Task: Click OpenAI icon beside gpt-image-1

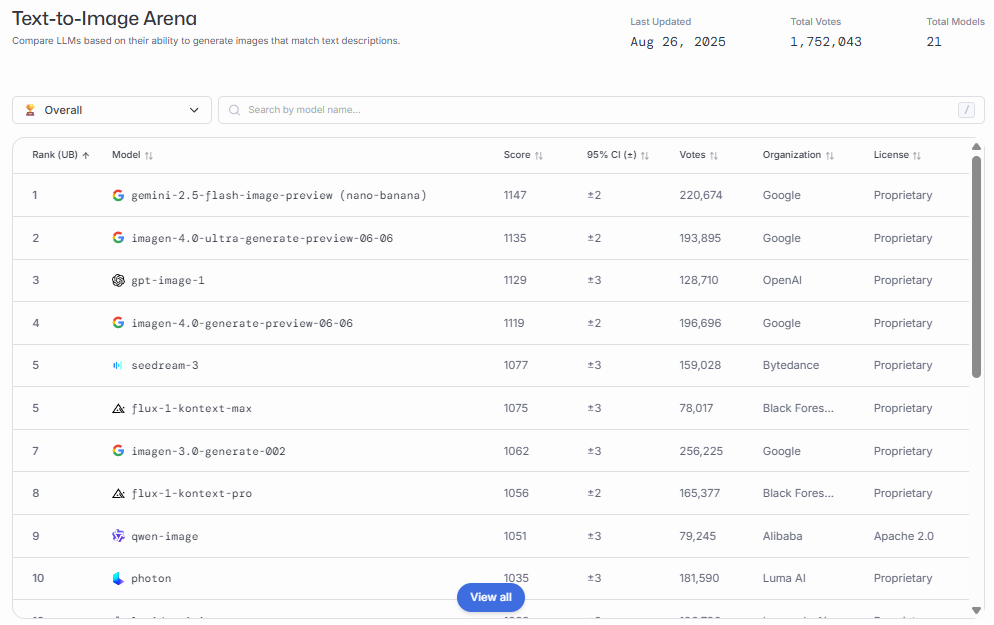Action: point(118,280)
